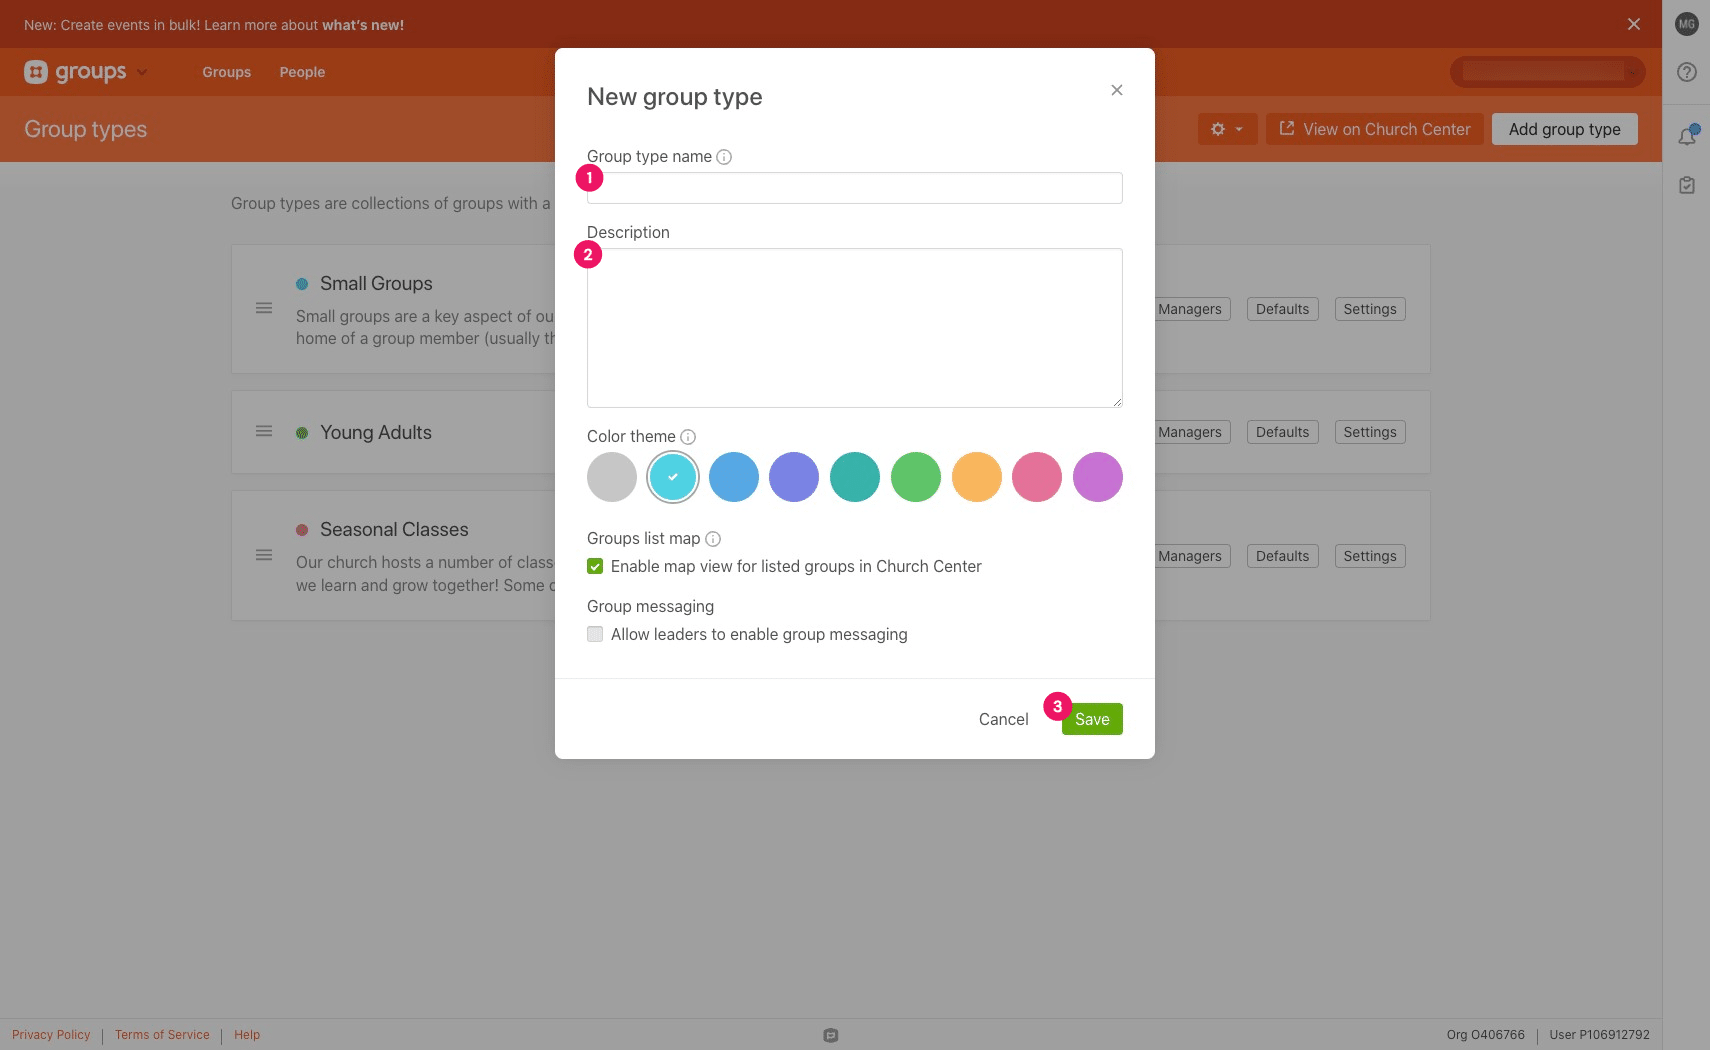Screen dimensions: 1710x1050
Task: Click the footer Planning Center logo icon
Action: [831, 1035]
